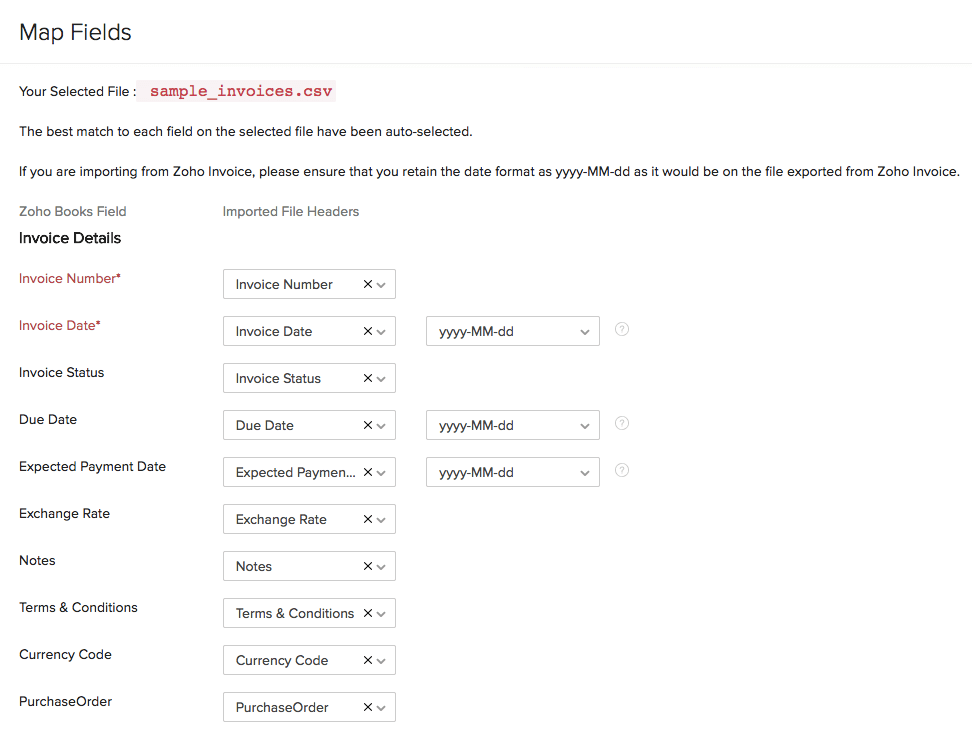Screen dimensions: 972x729
Task: Clear the Notes field mapping
Action: click(x=367, y=567)
